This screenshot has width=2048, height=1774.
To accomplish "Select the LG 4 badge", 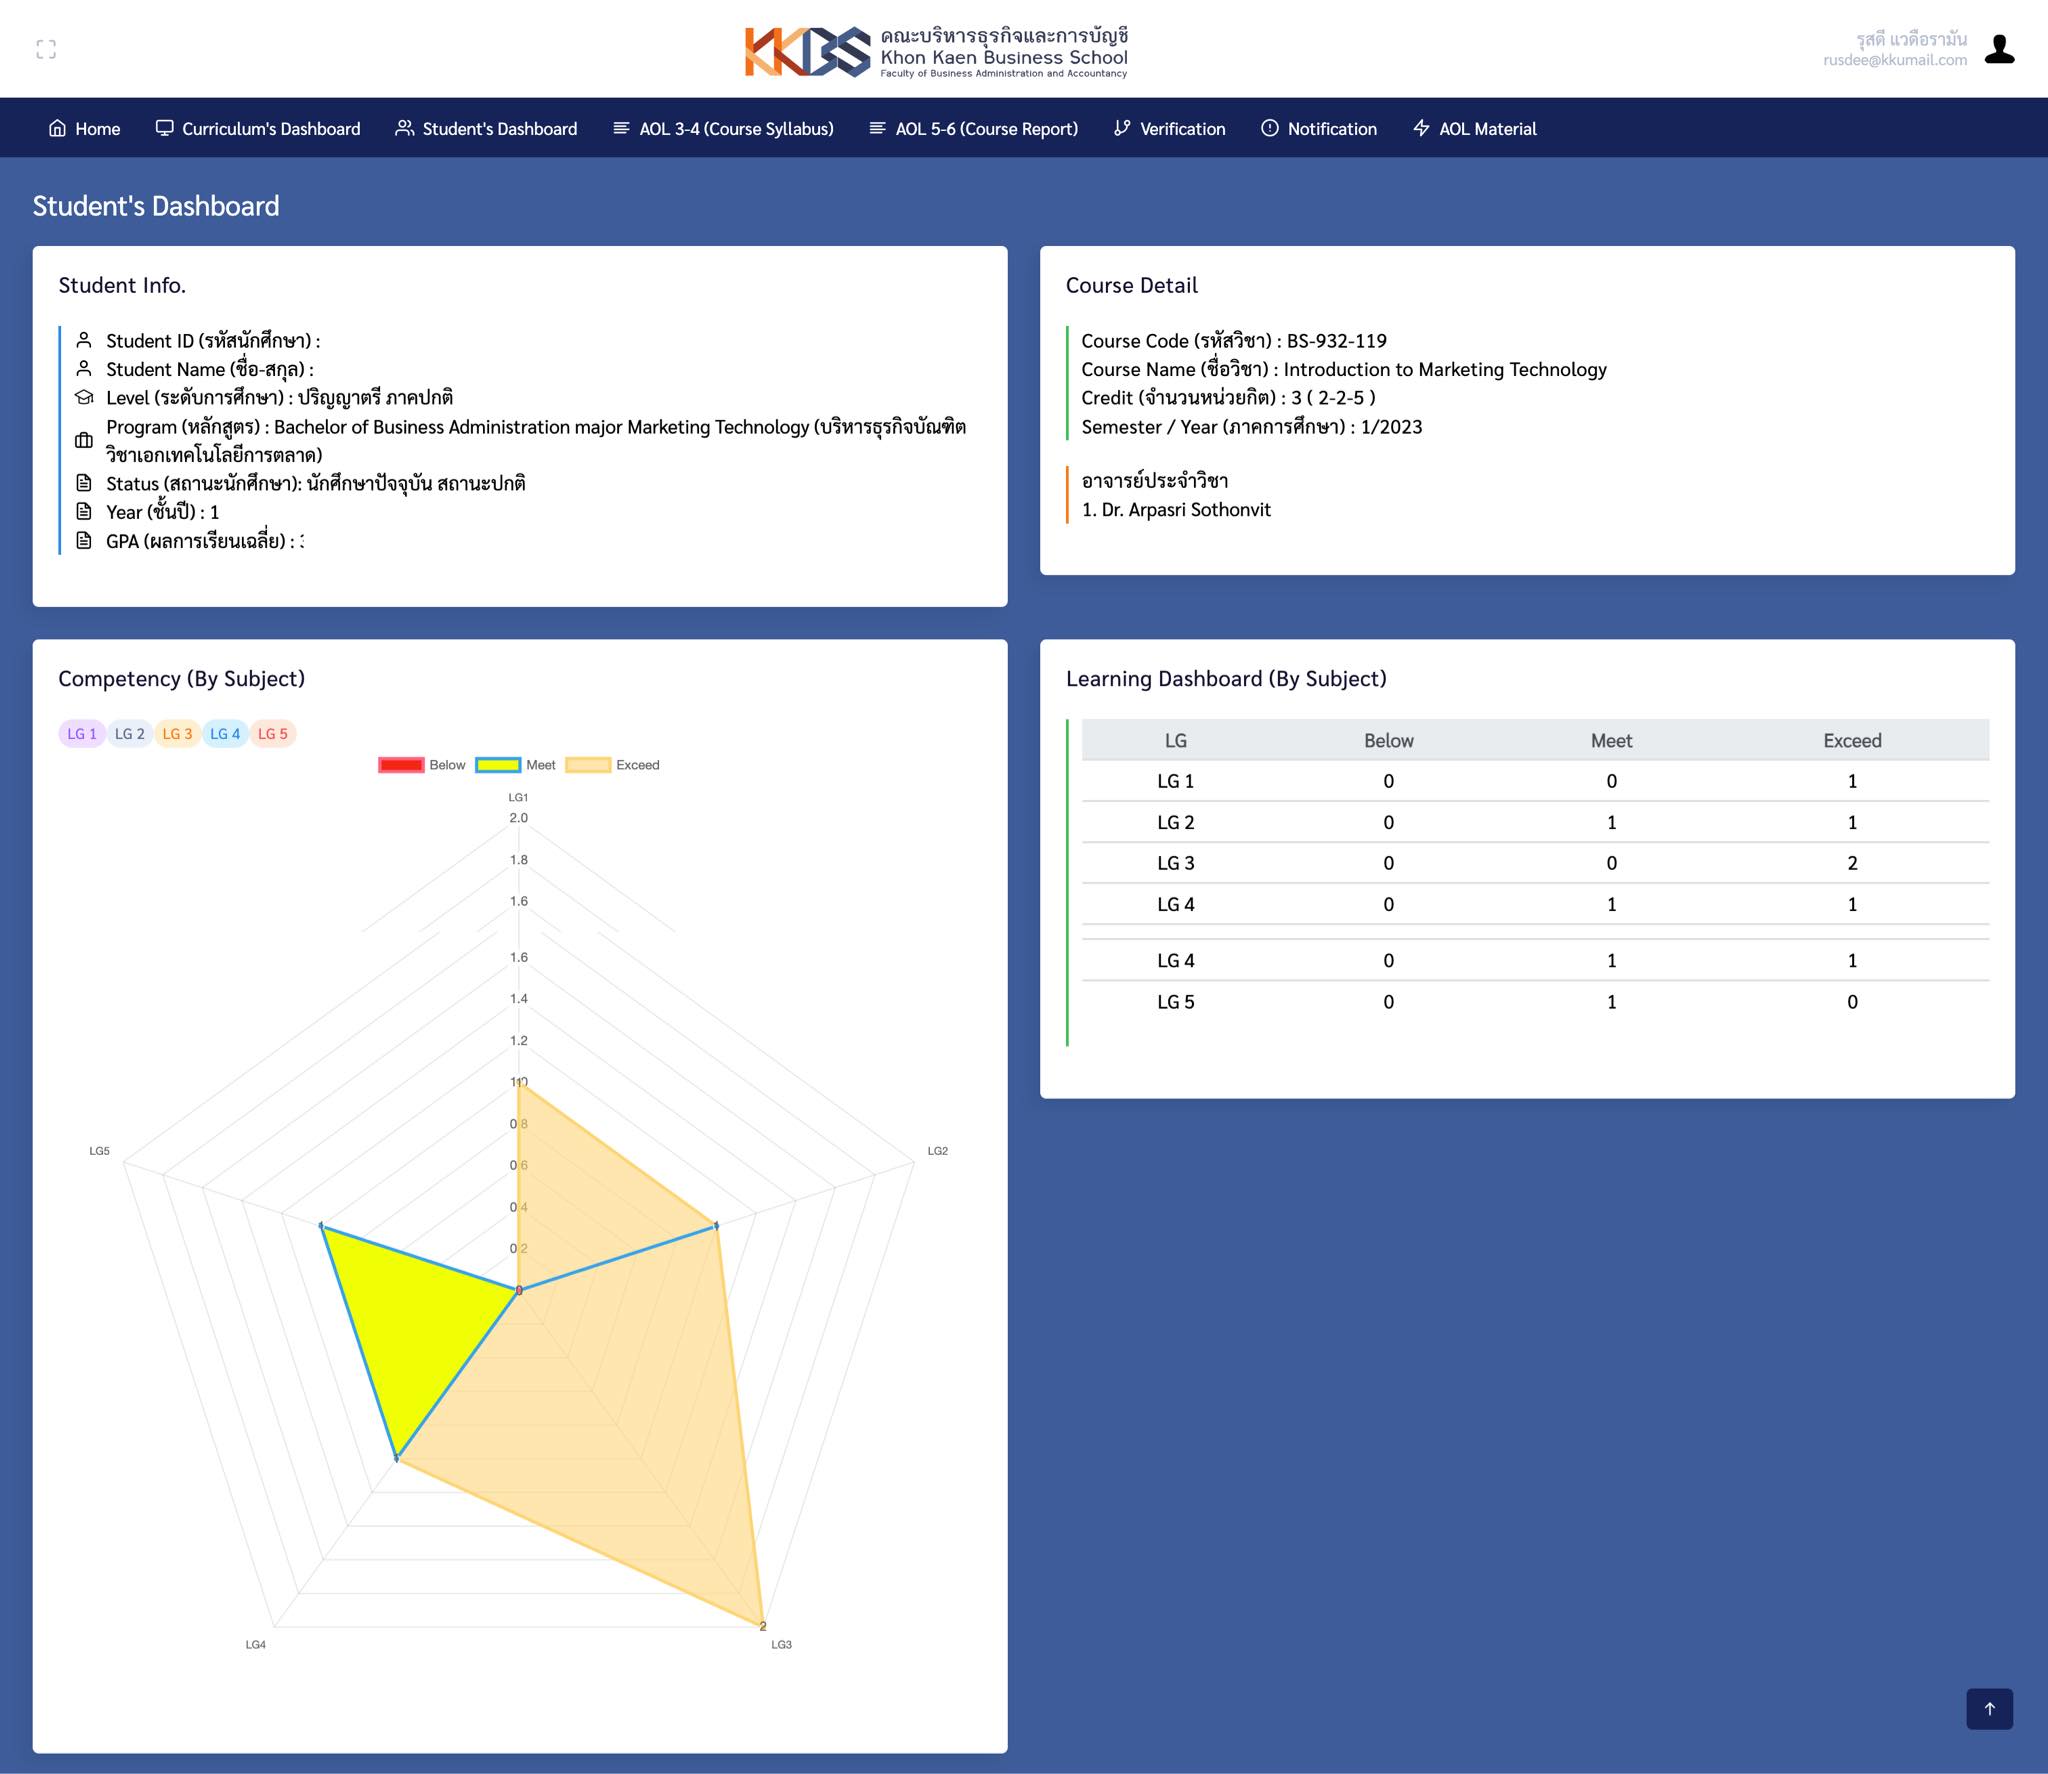I will [x=225, y=733].
